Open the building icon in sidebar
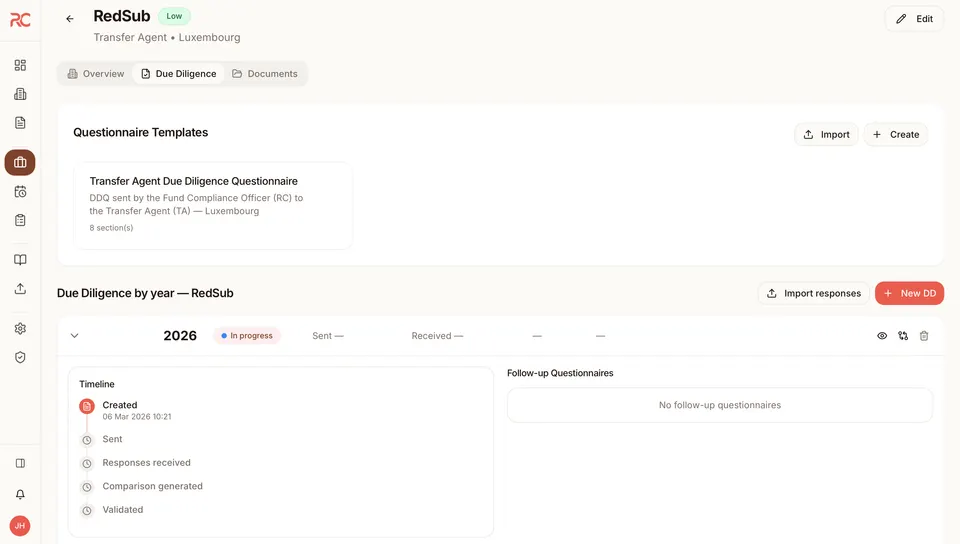960x544 pixels. tap(20, 94)
